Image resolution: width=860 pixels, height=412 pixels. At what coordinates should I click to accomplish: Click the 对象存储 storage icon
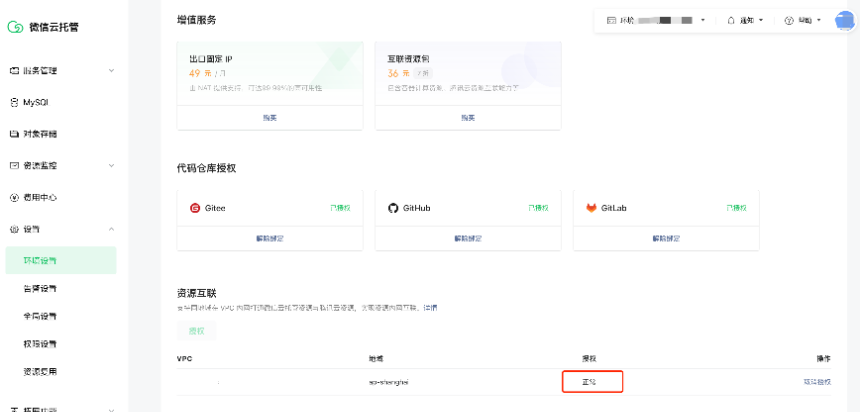(15, 134)
